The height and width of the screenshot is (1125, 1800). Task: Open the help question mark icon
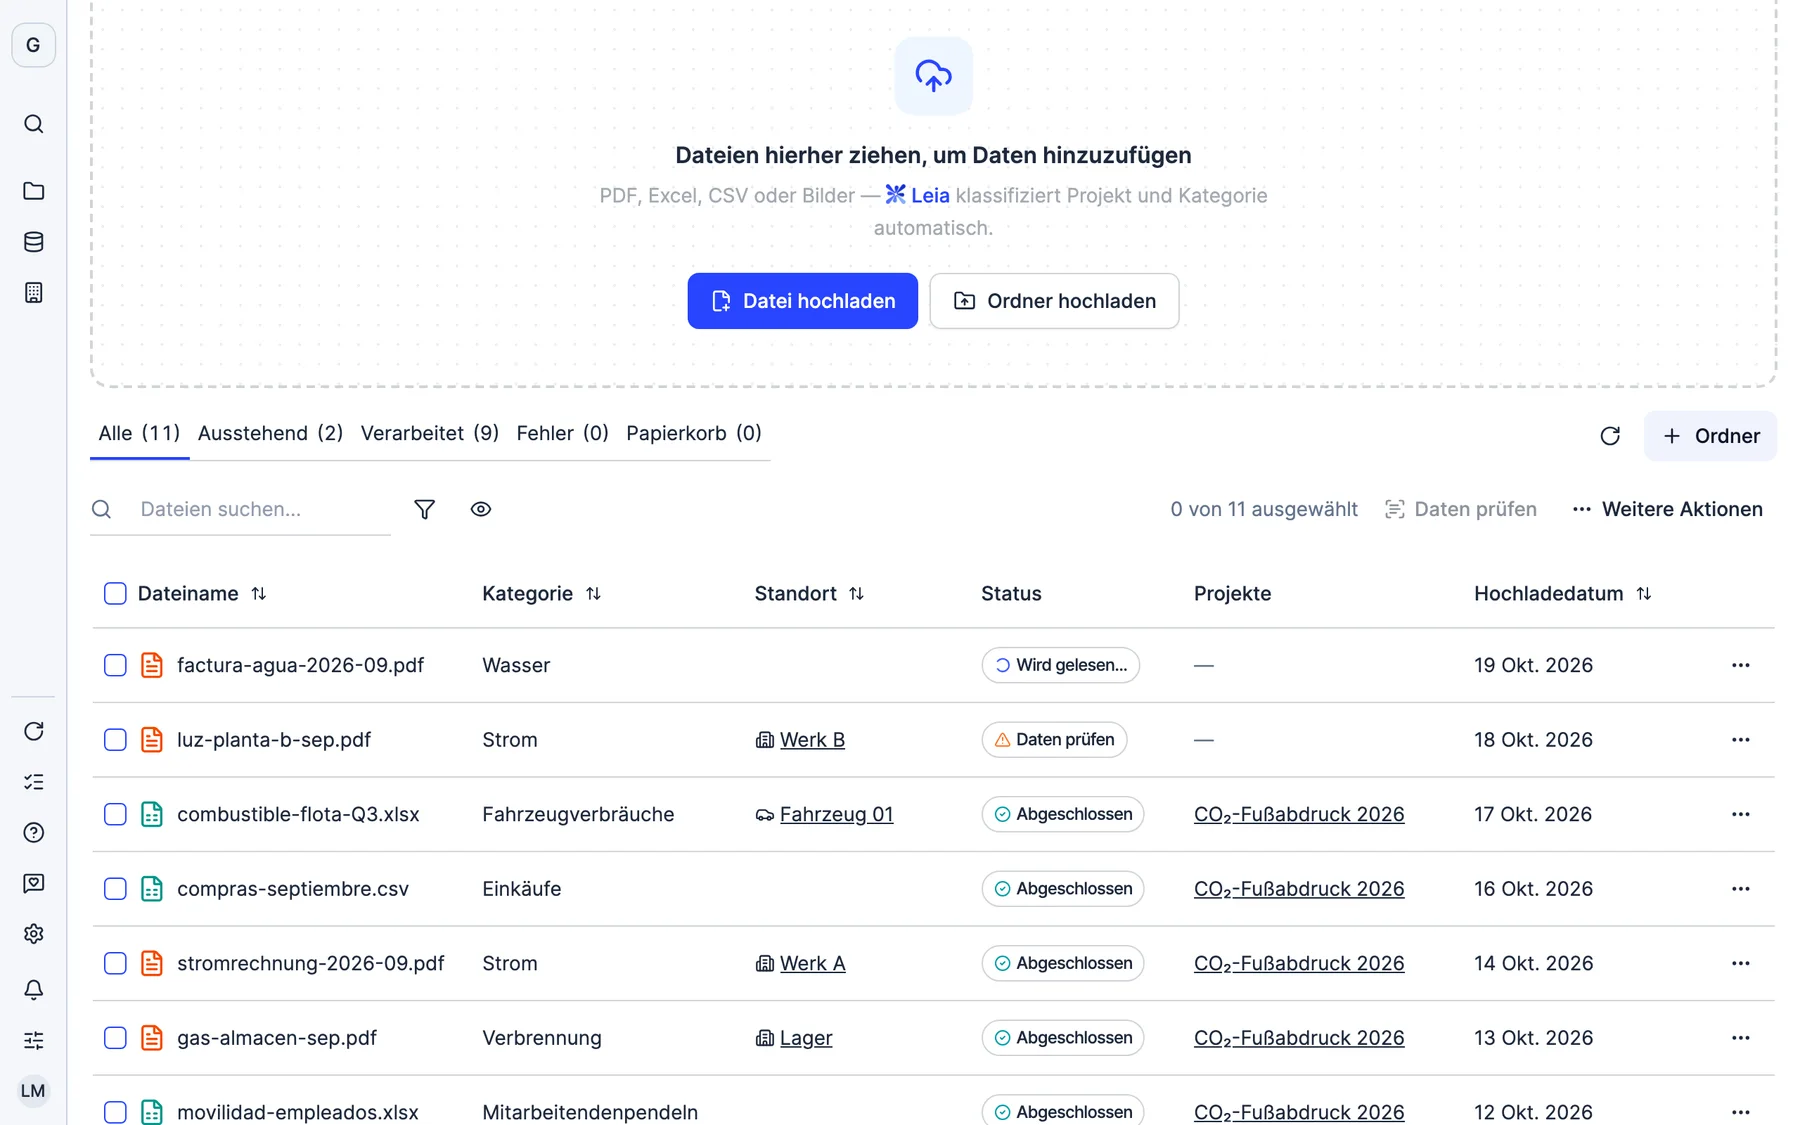(33, 832)
